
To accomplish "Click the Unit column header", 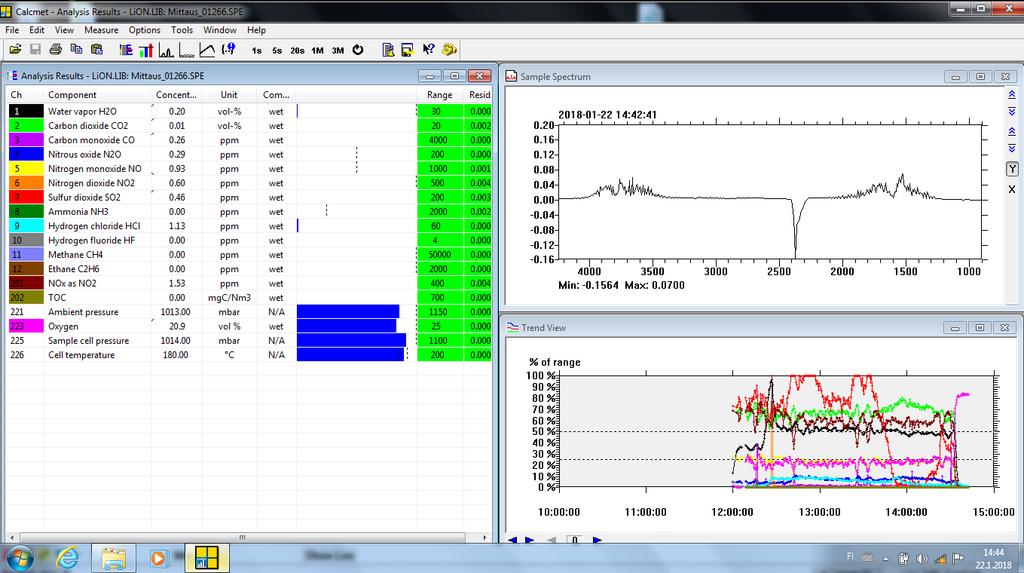I will click(x=229, y=95).
